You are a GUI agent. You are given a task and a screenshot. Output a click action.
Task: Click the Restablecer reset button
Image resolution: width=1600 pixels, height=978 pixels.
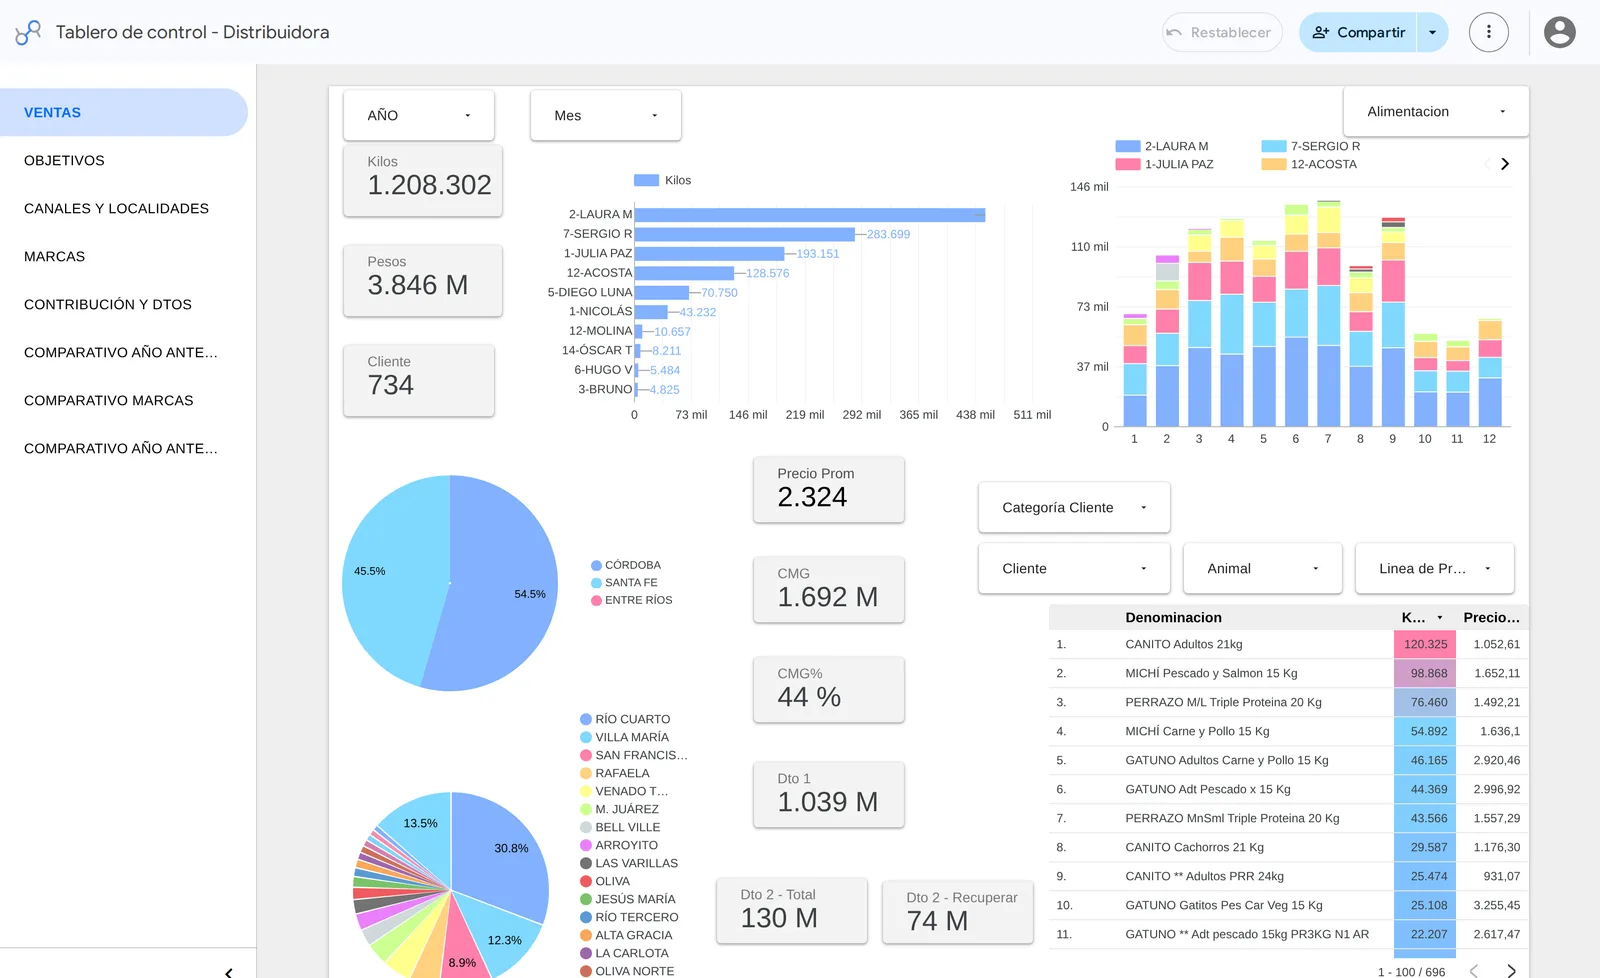click(1222, 32)
